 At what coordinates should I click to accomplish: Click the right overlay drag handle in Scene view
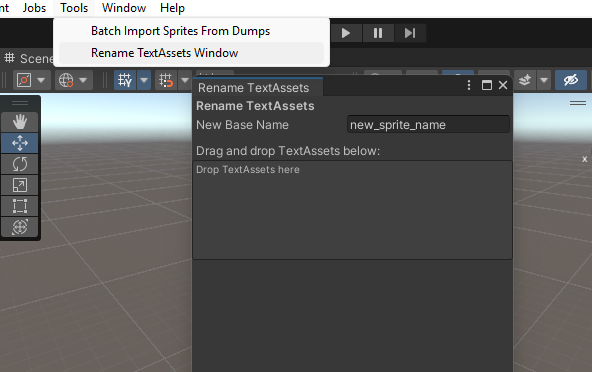(578, 103)
